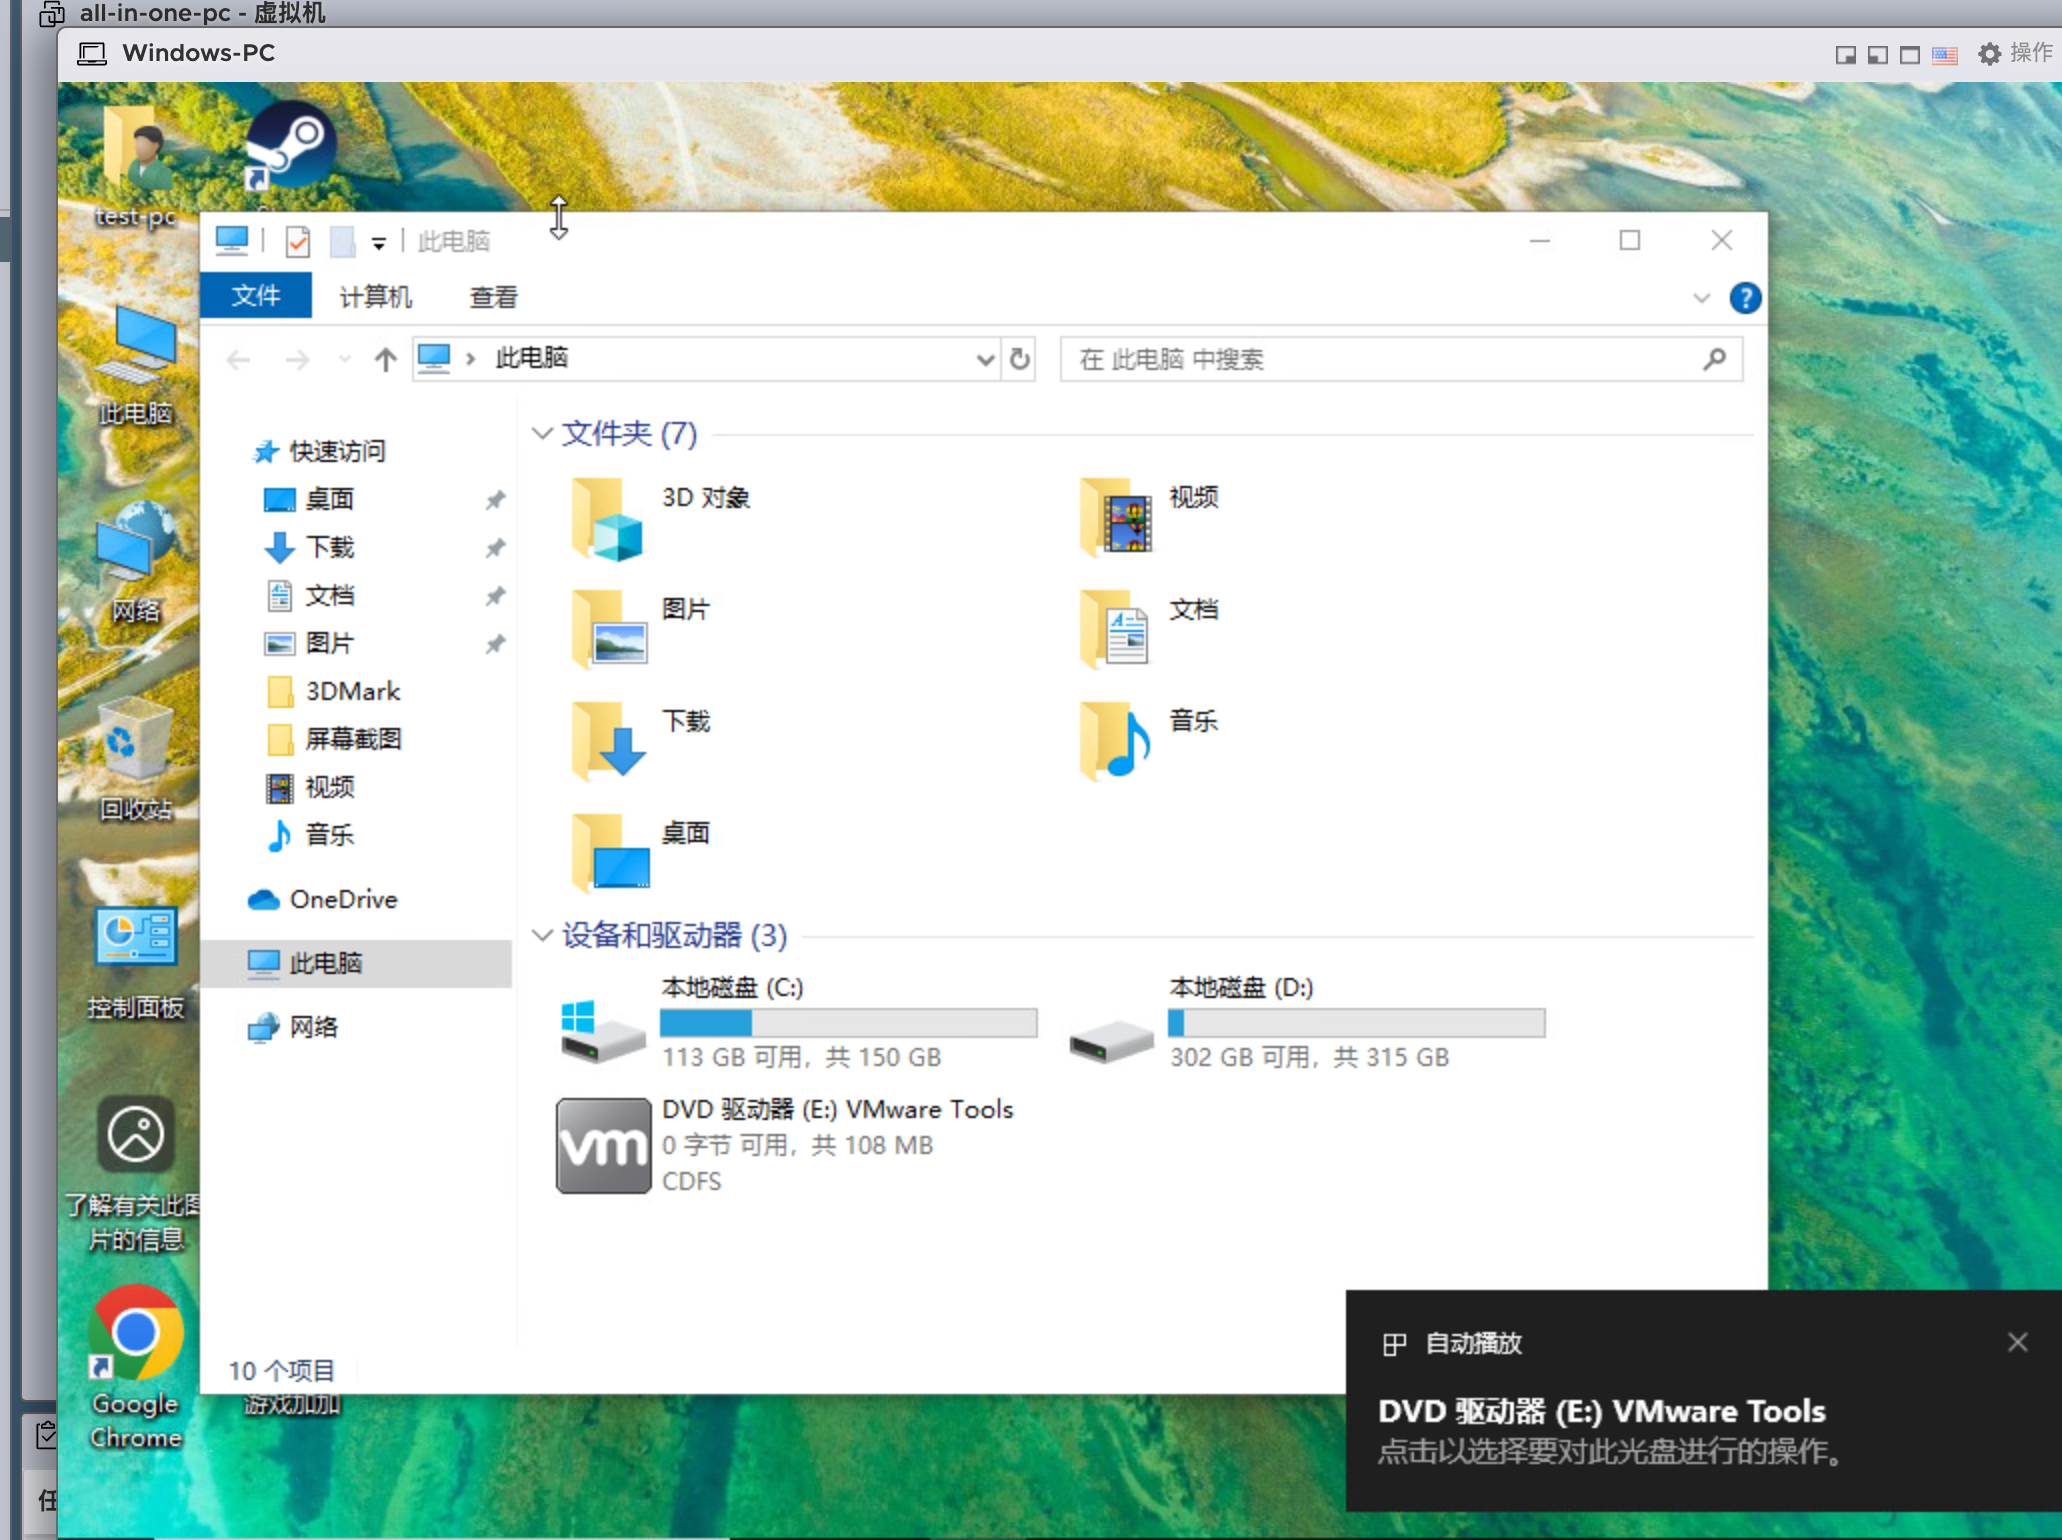Image resolution: width=2062 pixels, height=1540 pixels.
Task: Open the blue Help question mark icon
Action: click(x=1745, y=298)
